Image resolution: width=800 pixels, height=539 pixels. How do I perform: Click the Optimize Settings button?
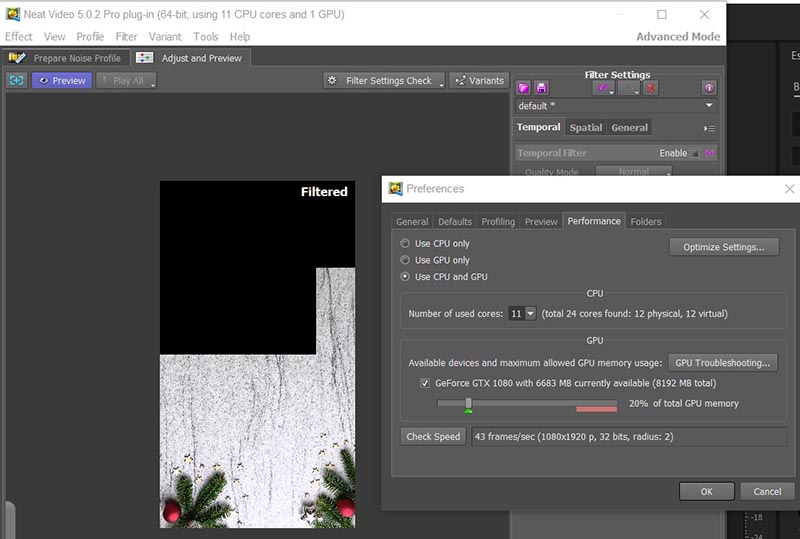coord(724,247)
